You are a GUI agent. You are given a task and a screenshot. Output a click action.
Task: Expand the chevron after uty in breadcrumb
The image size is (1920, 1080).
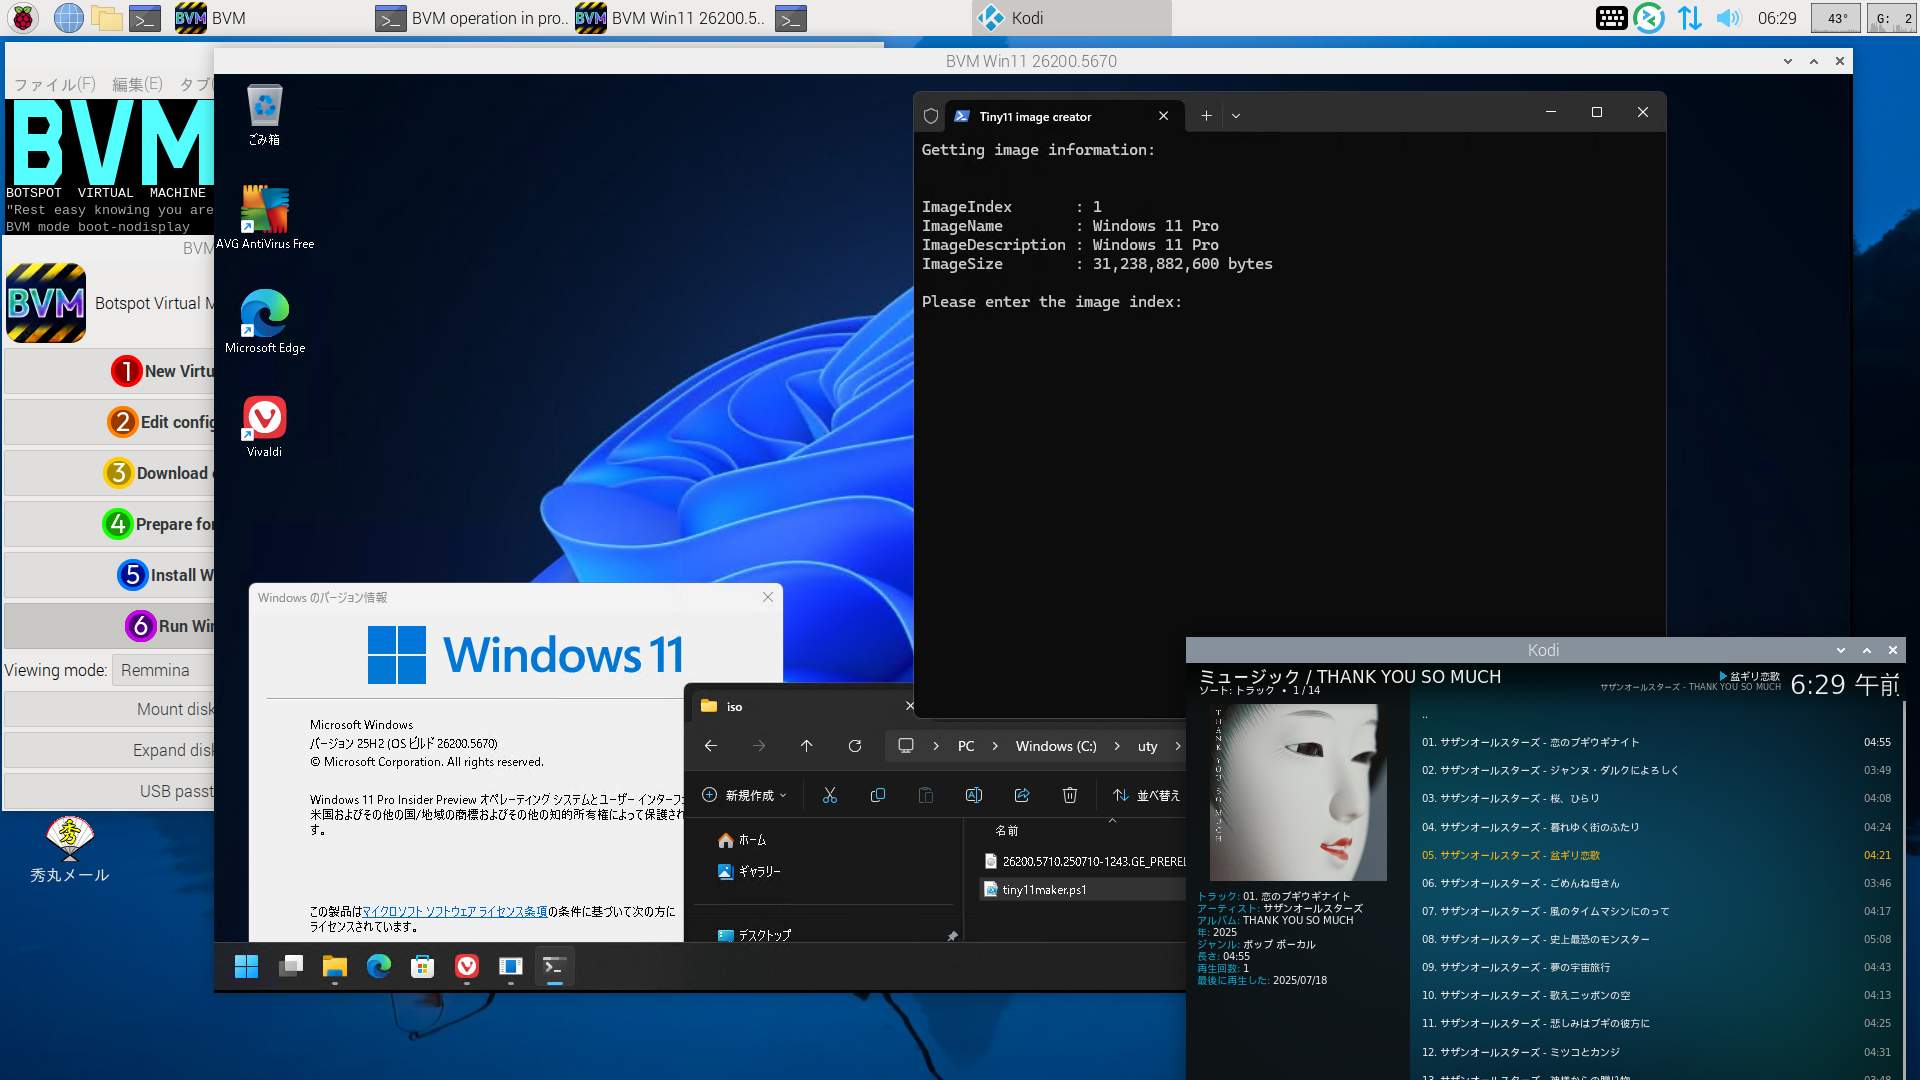1177,746
